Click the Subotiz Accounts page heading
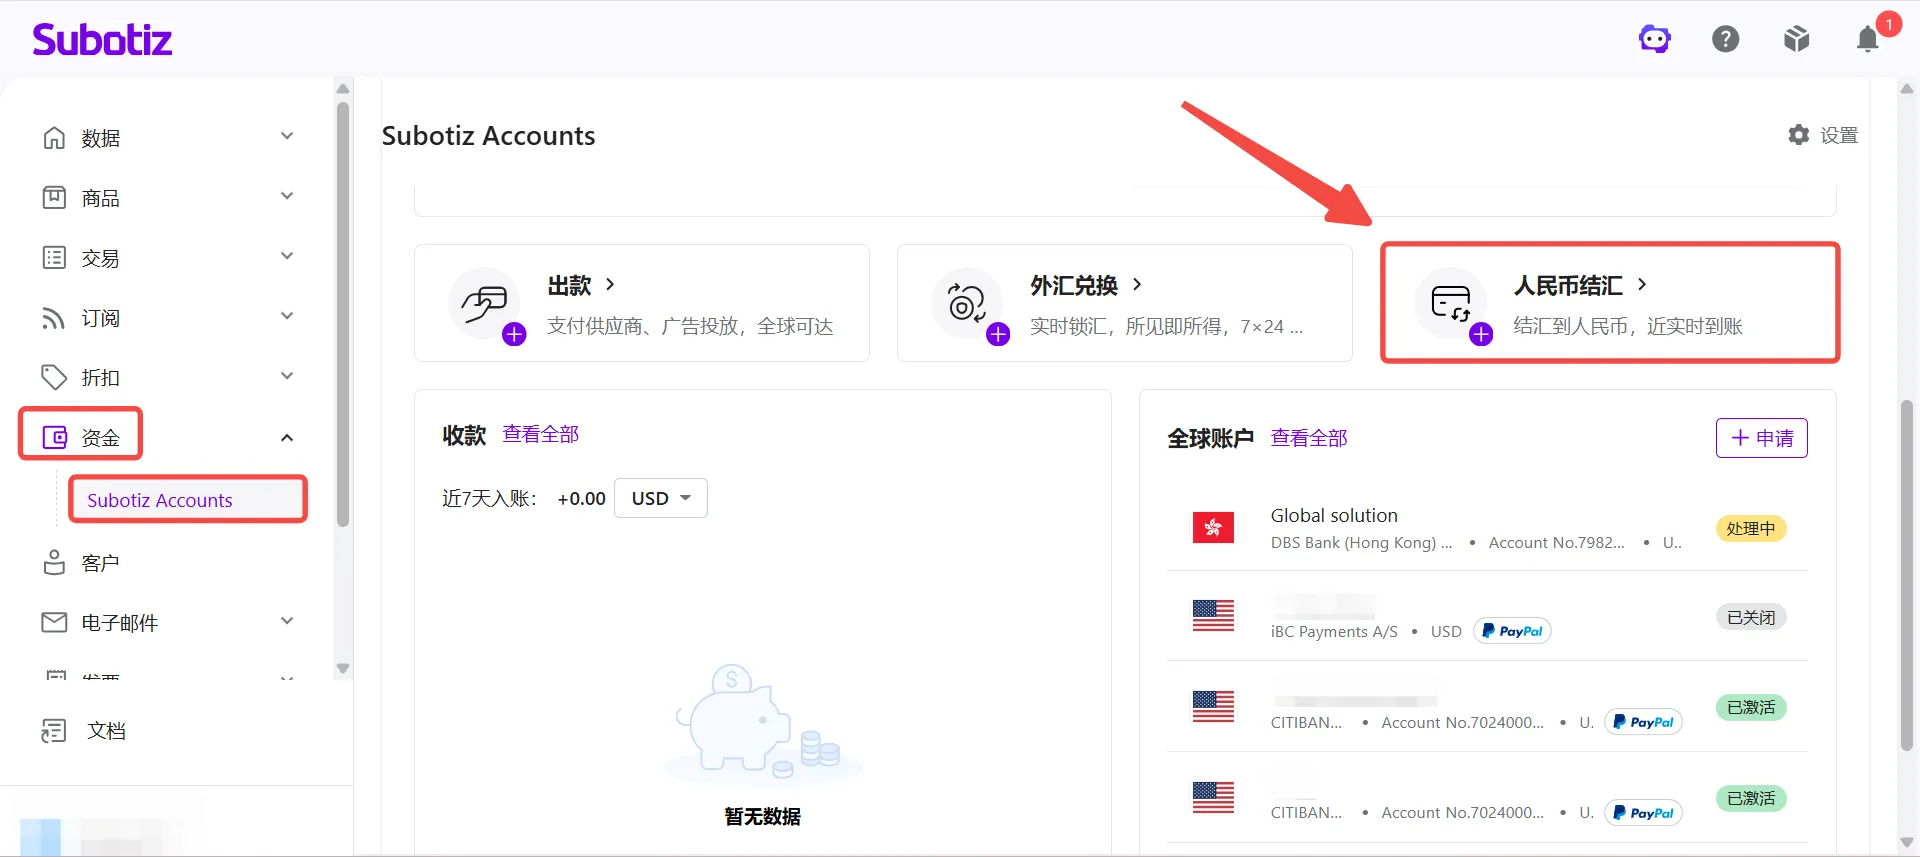The height and width of the screenshot is (857, 1920). (x=489, y=135)
